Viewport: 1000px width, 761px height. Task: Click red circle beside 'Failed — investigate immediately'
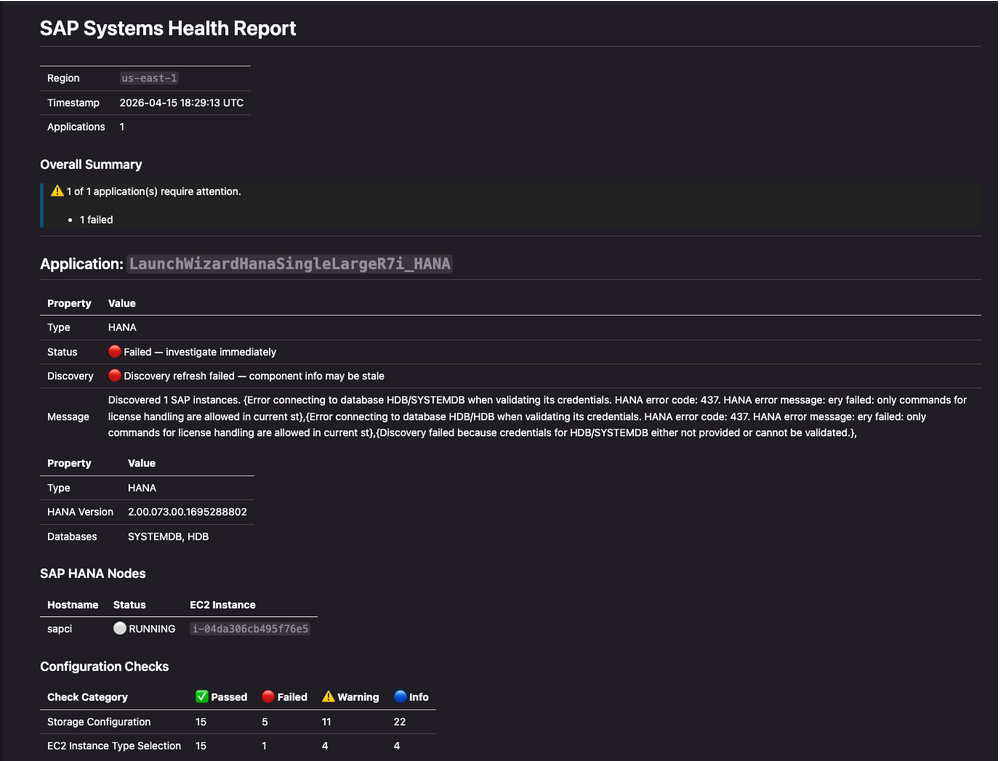pyautogui.click(x=115, y=352)
